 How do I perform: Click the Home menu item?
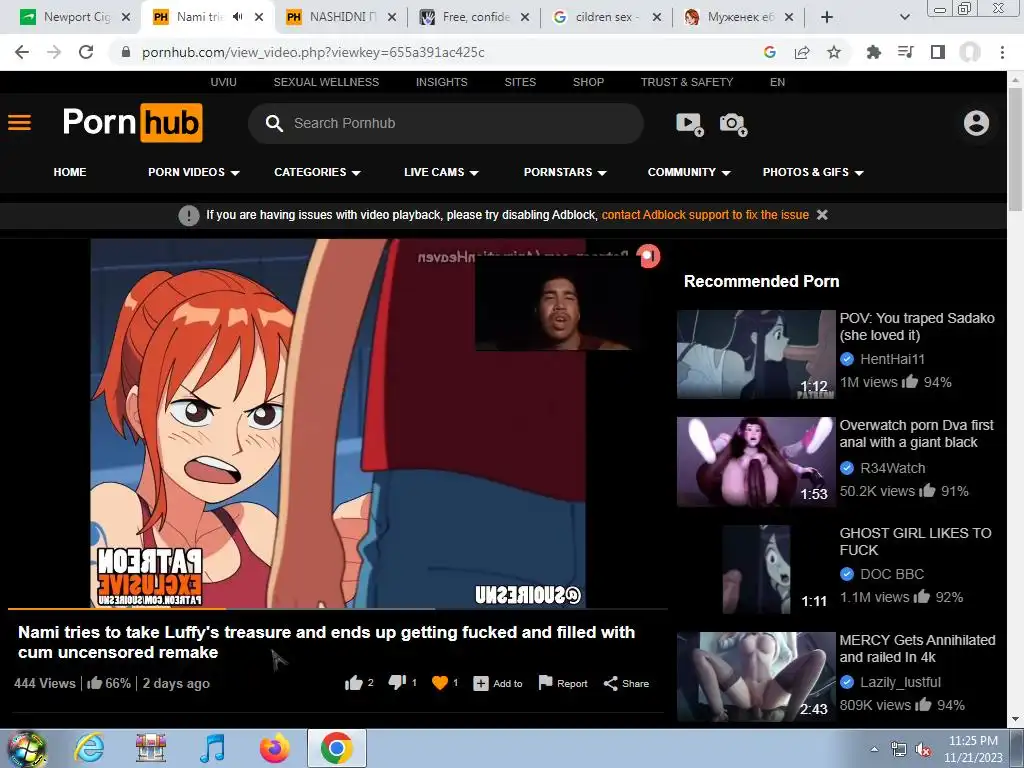[x=70, y=172]
